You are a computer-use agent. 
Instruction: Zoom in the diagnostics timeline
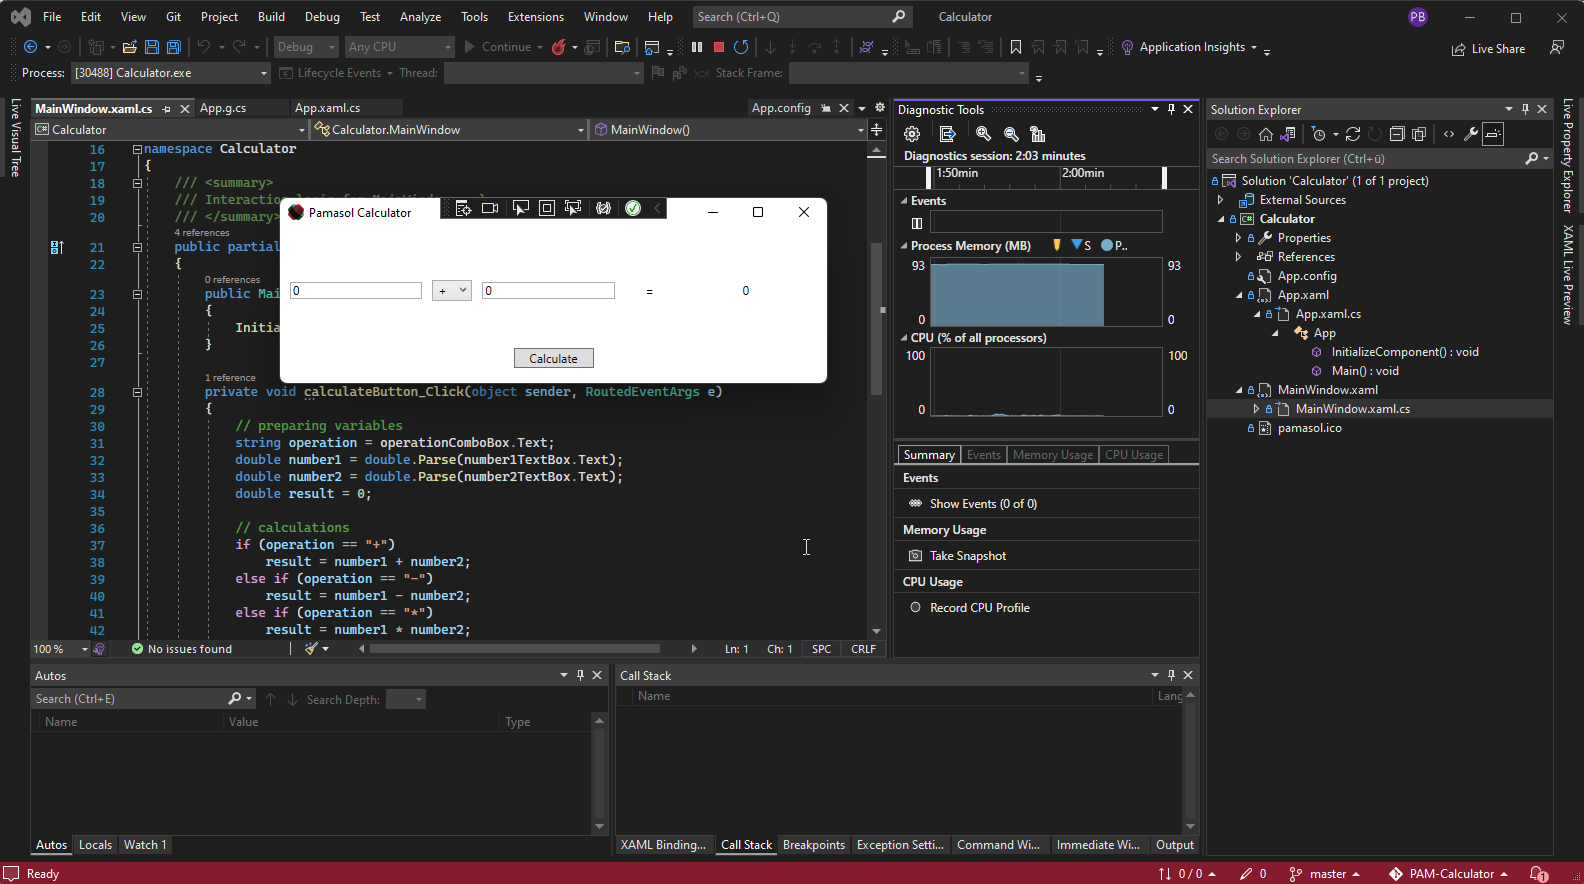tap(983, 134)
